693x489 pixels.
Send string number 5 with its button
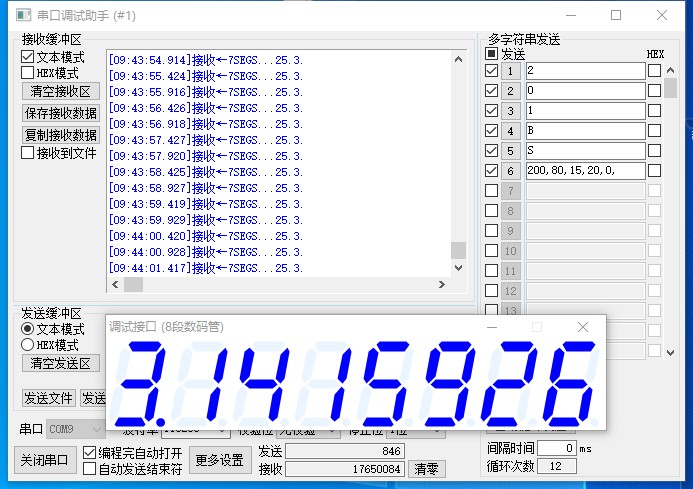(x=510, y=151)
